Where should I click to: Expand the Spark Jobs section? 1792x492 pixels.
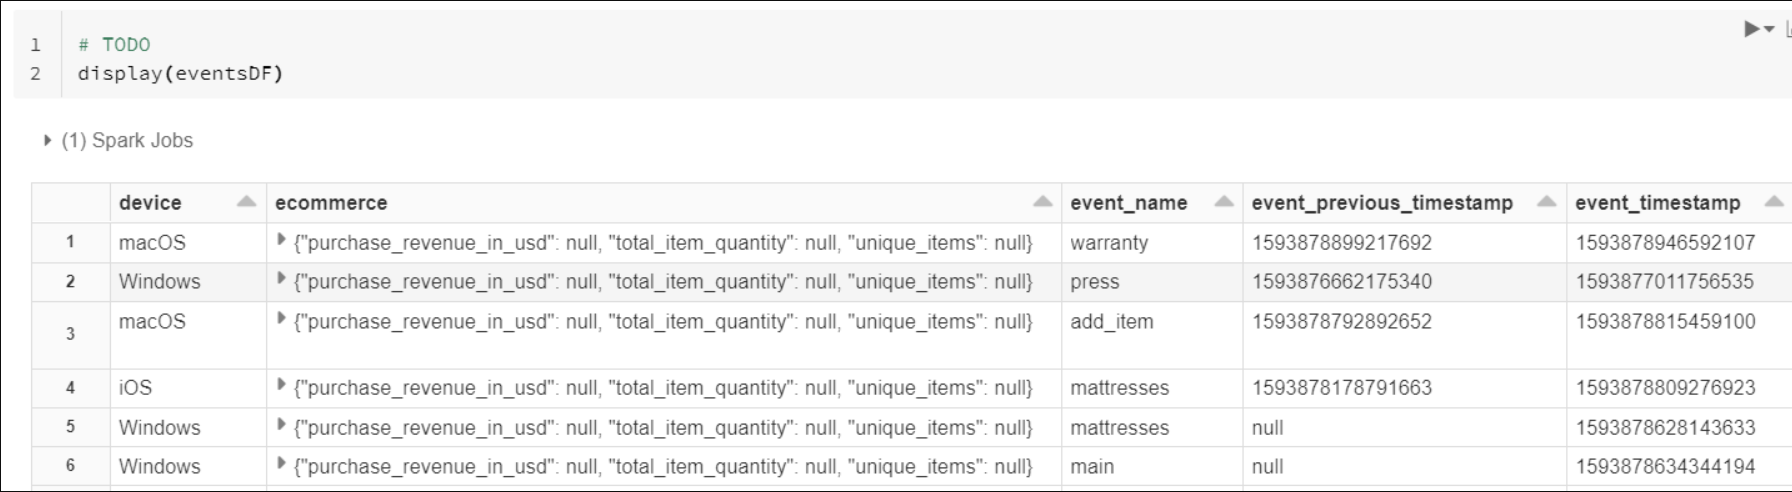click(47, 141)
